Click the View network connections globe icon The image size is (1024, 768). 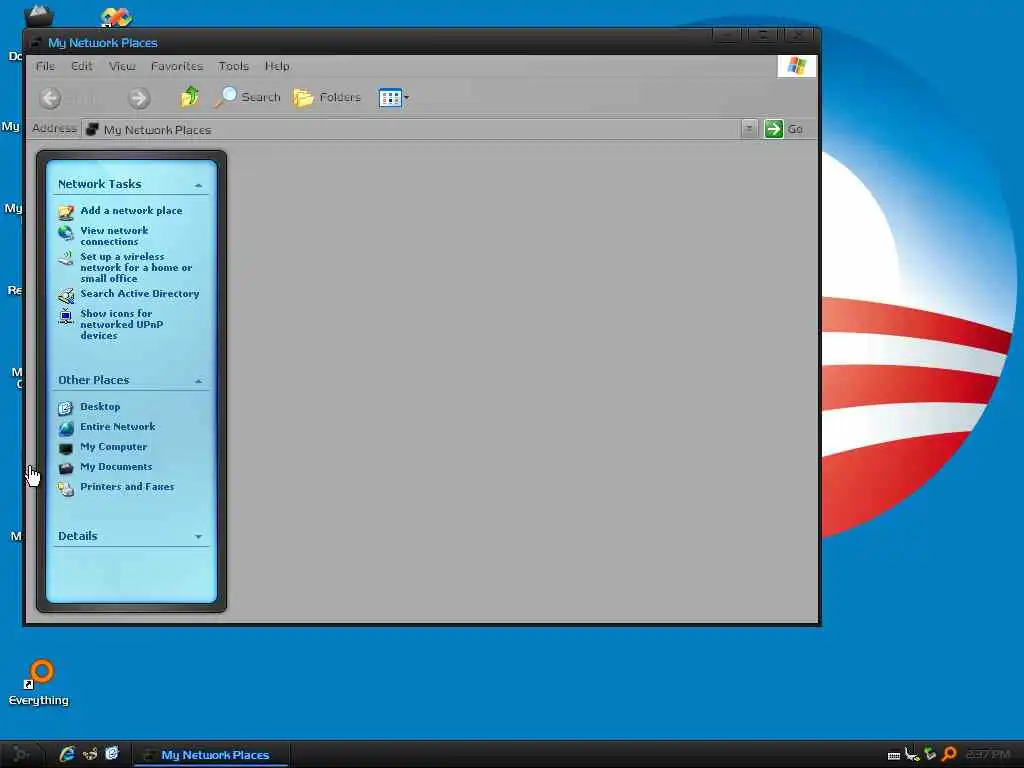(x=65, y=232)
